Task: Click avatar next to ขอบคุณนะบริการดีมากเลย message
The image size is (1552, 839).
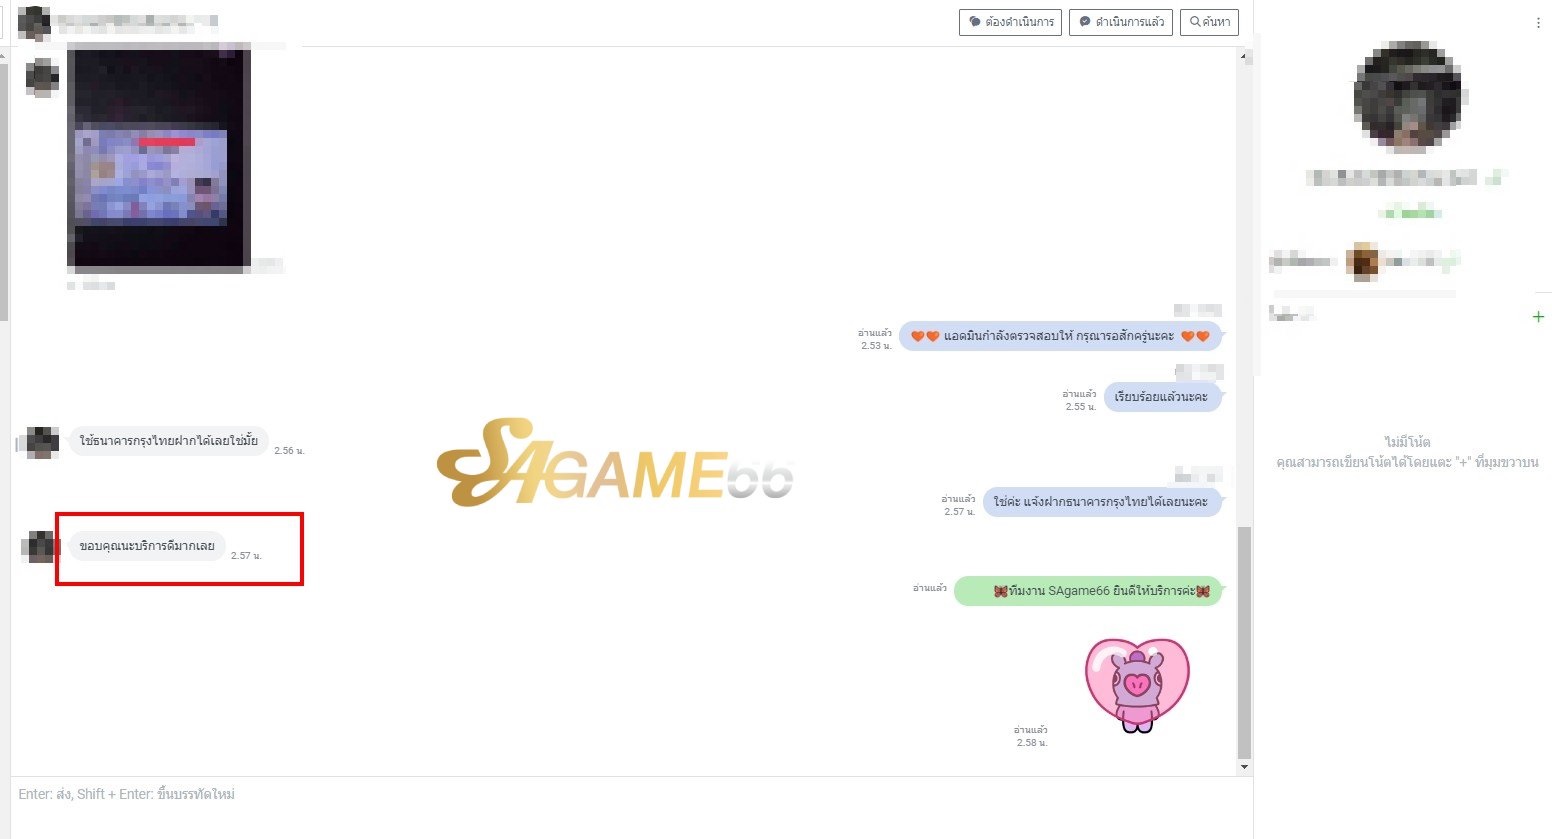Action: pos(40,547)
